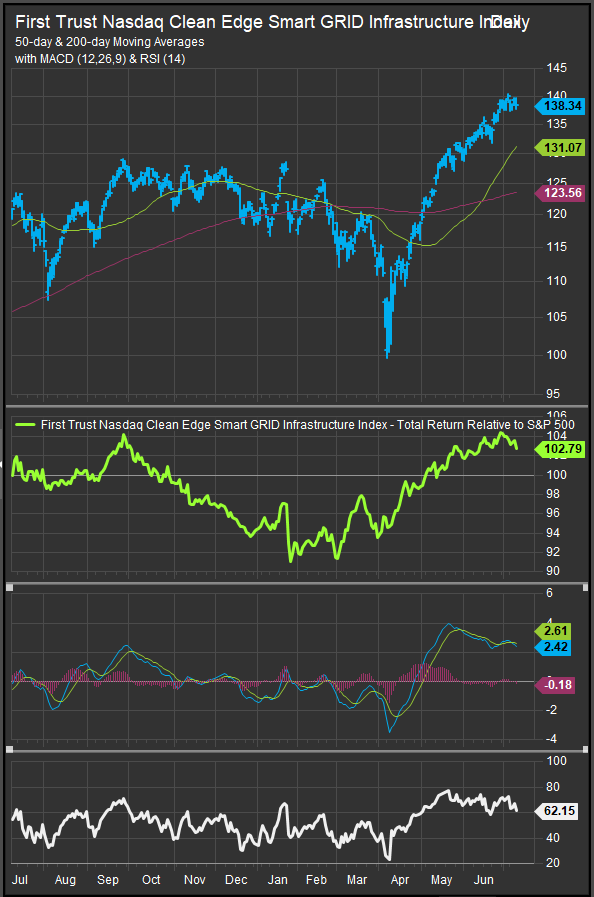
Task: Click the Nov label on the time axis
Action: pos(195,879)
